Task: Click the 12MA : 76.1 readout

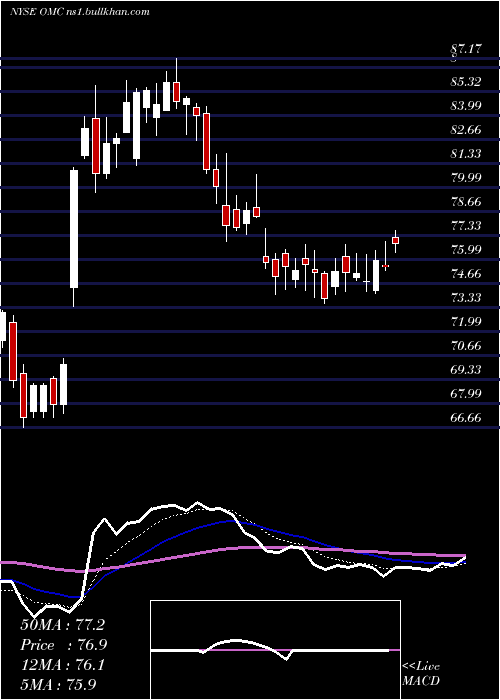Action: click(62, 665)
